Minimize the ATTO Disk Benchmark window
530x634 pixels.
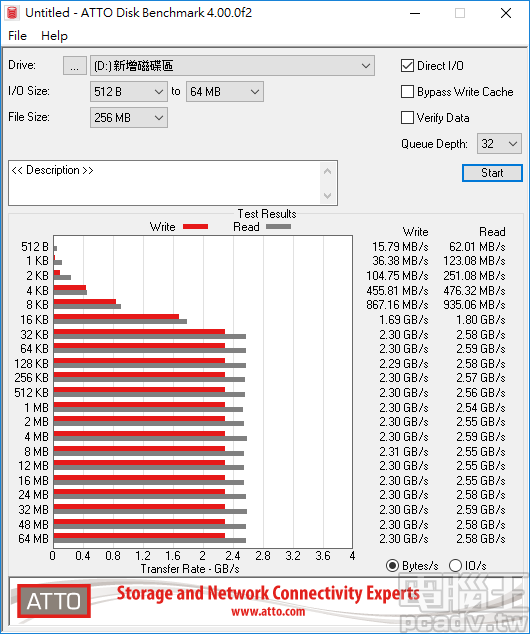415,13
